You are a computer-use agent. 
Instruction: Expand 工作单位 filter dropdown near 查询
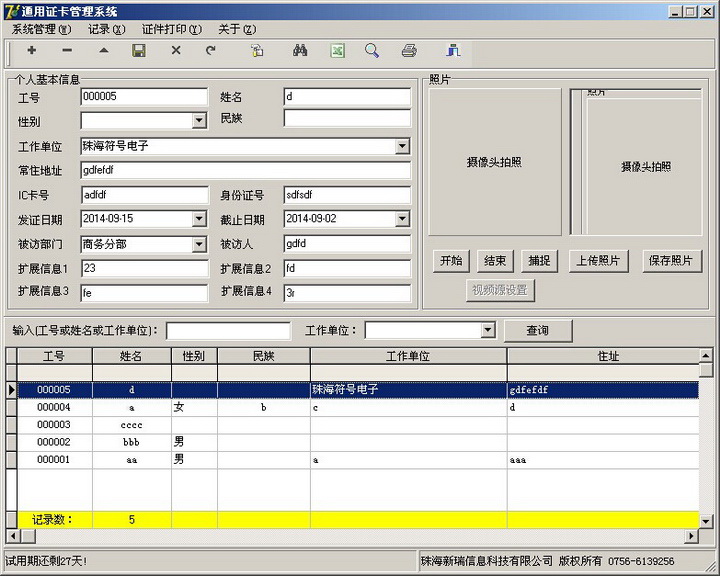(488, 330)
